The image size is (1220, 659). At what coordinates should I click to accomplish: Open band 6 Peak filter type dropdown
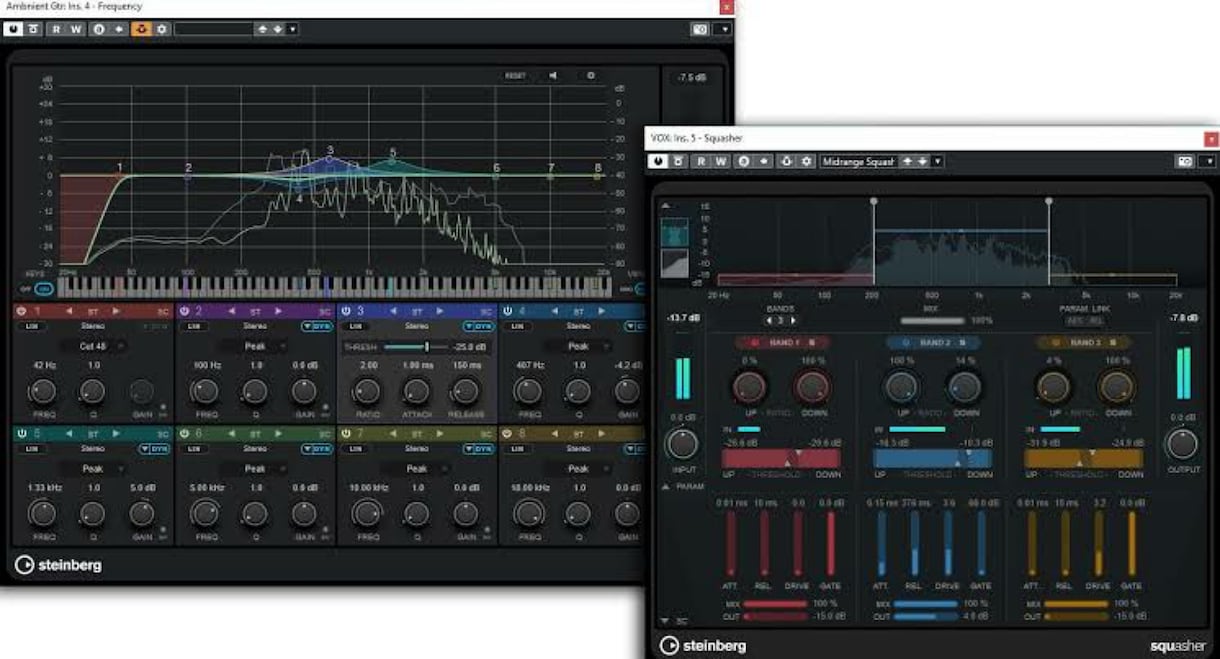255,468
